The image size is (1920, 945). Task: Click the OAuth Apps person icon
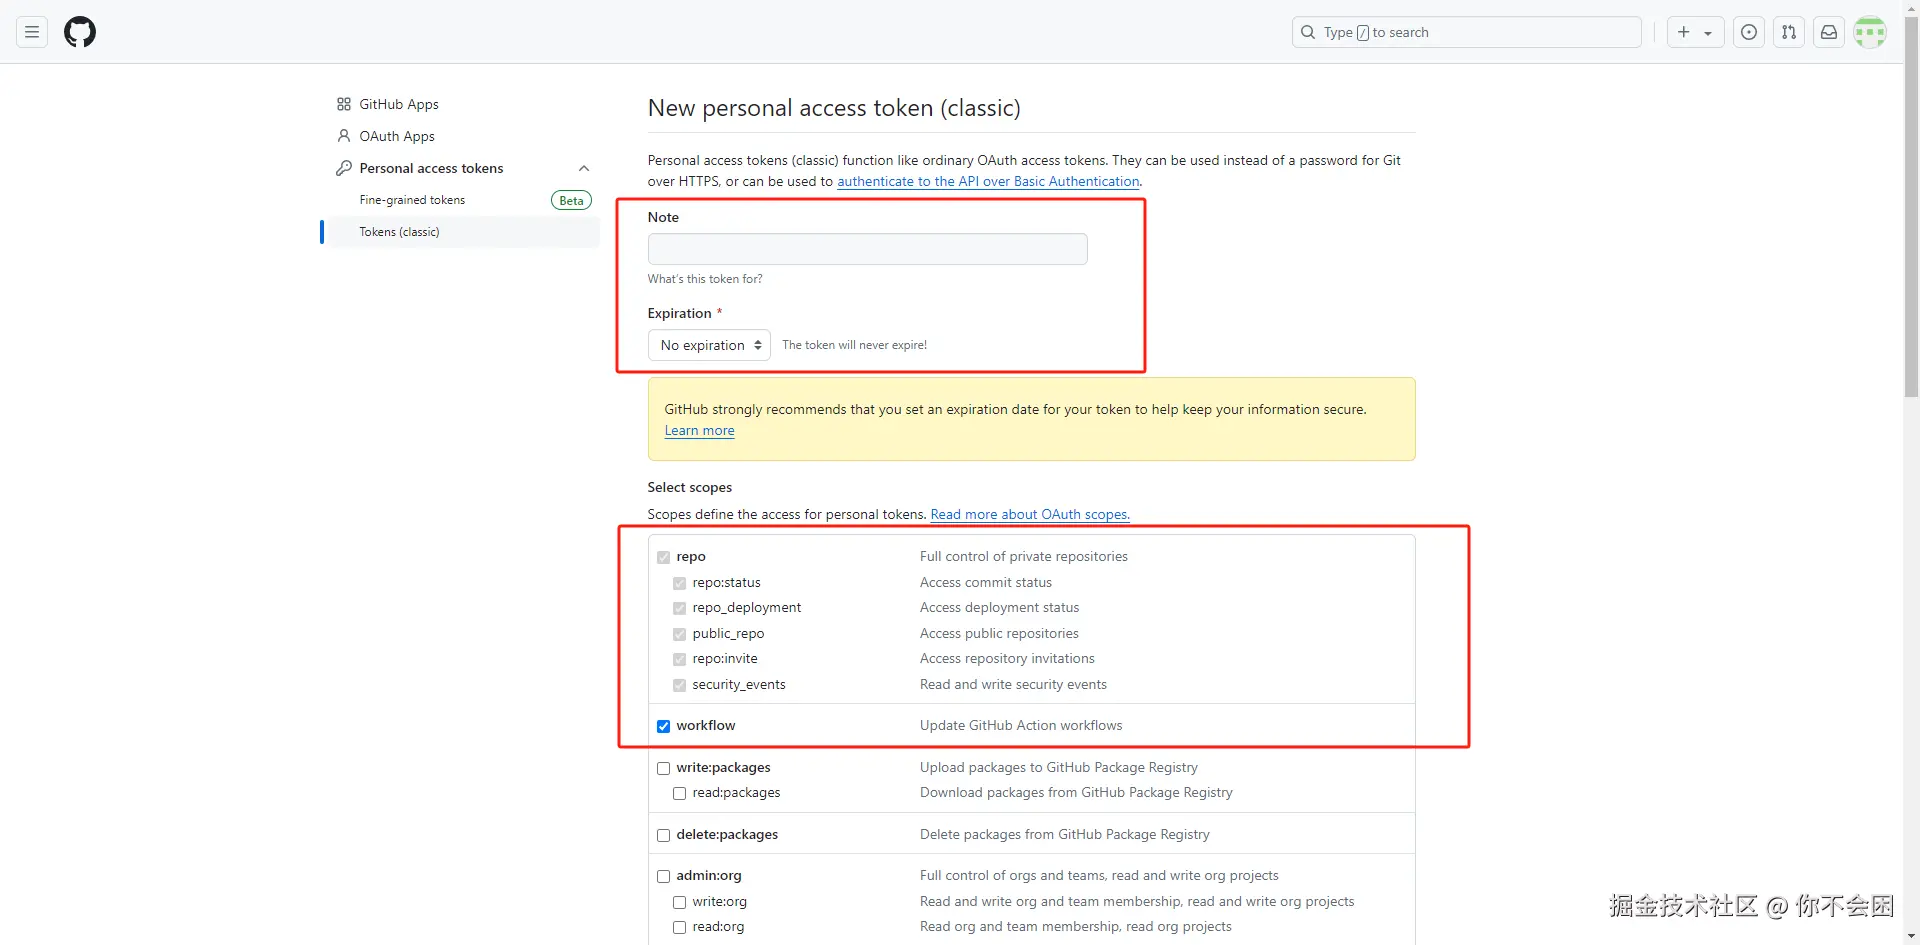click(344, 136)
